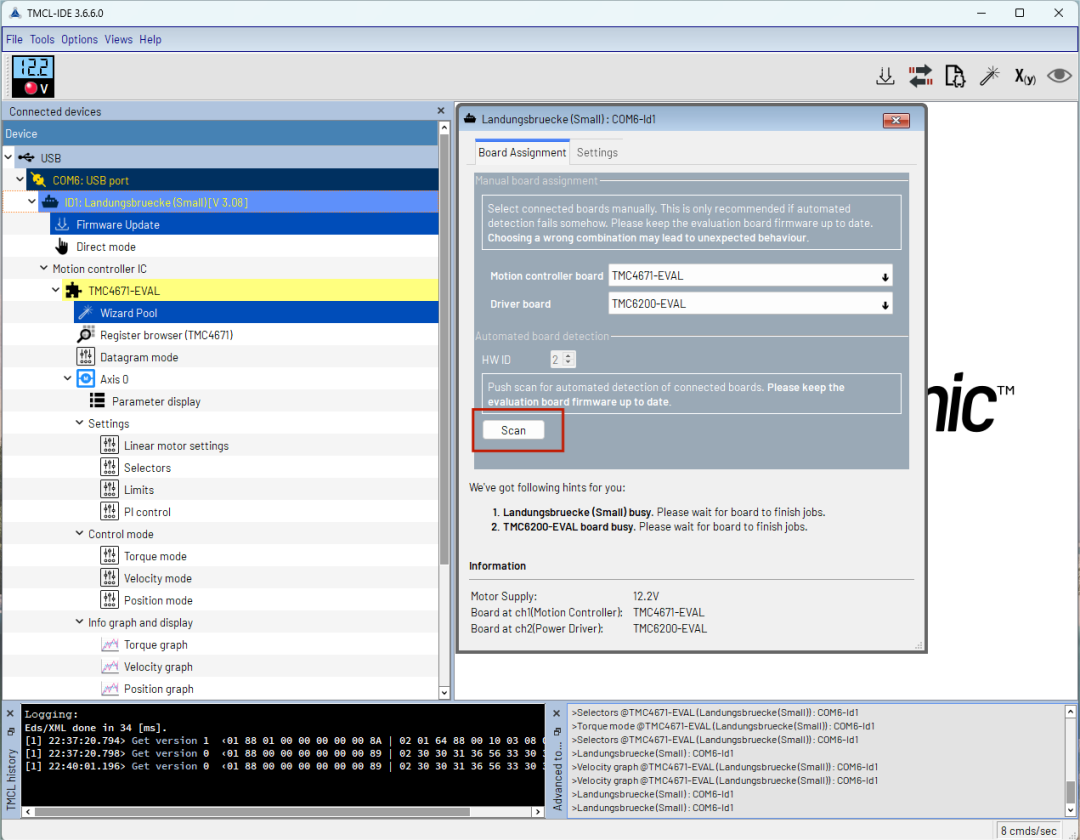
Task: Close the TMCL history panel
Action: pos(10,713)
